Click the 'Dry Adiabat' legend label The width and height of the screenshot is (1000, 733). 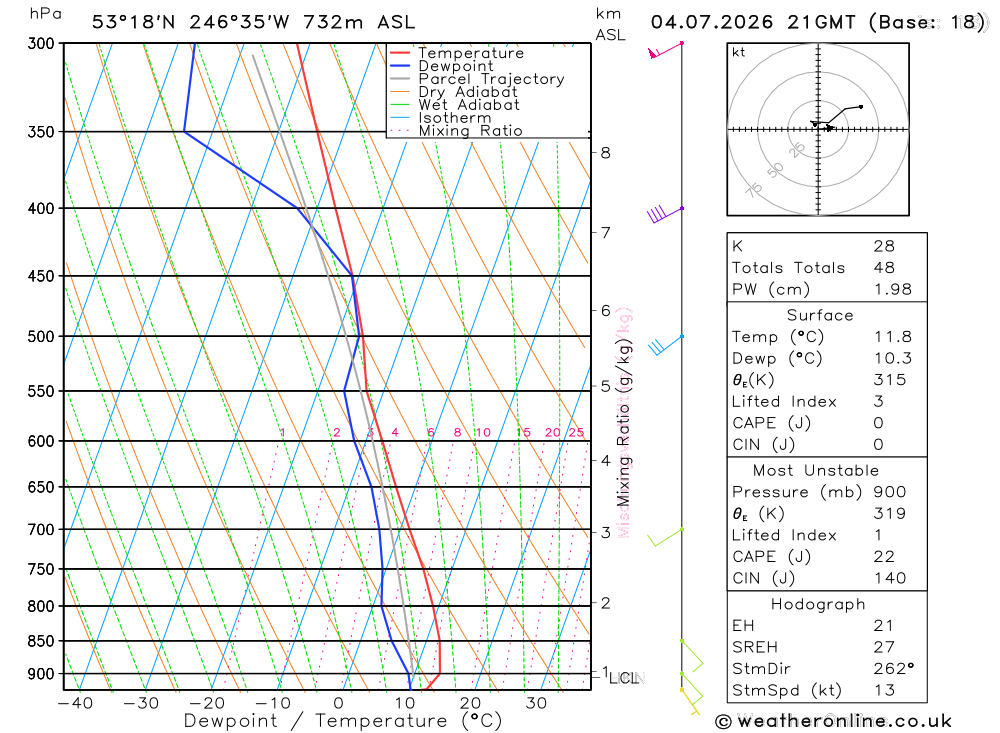pyautogui.click(x=468, y=92)
